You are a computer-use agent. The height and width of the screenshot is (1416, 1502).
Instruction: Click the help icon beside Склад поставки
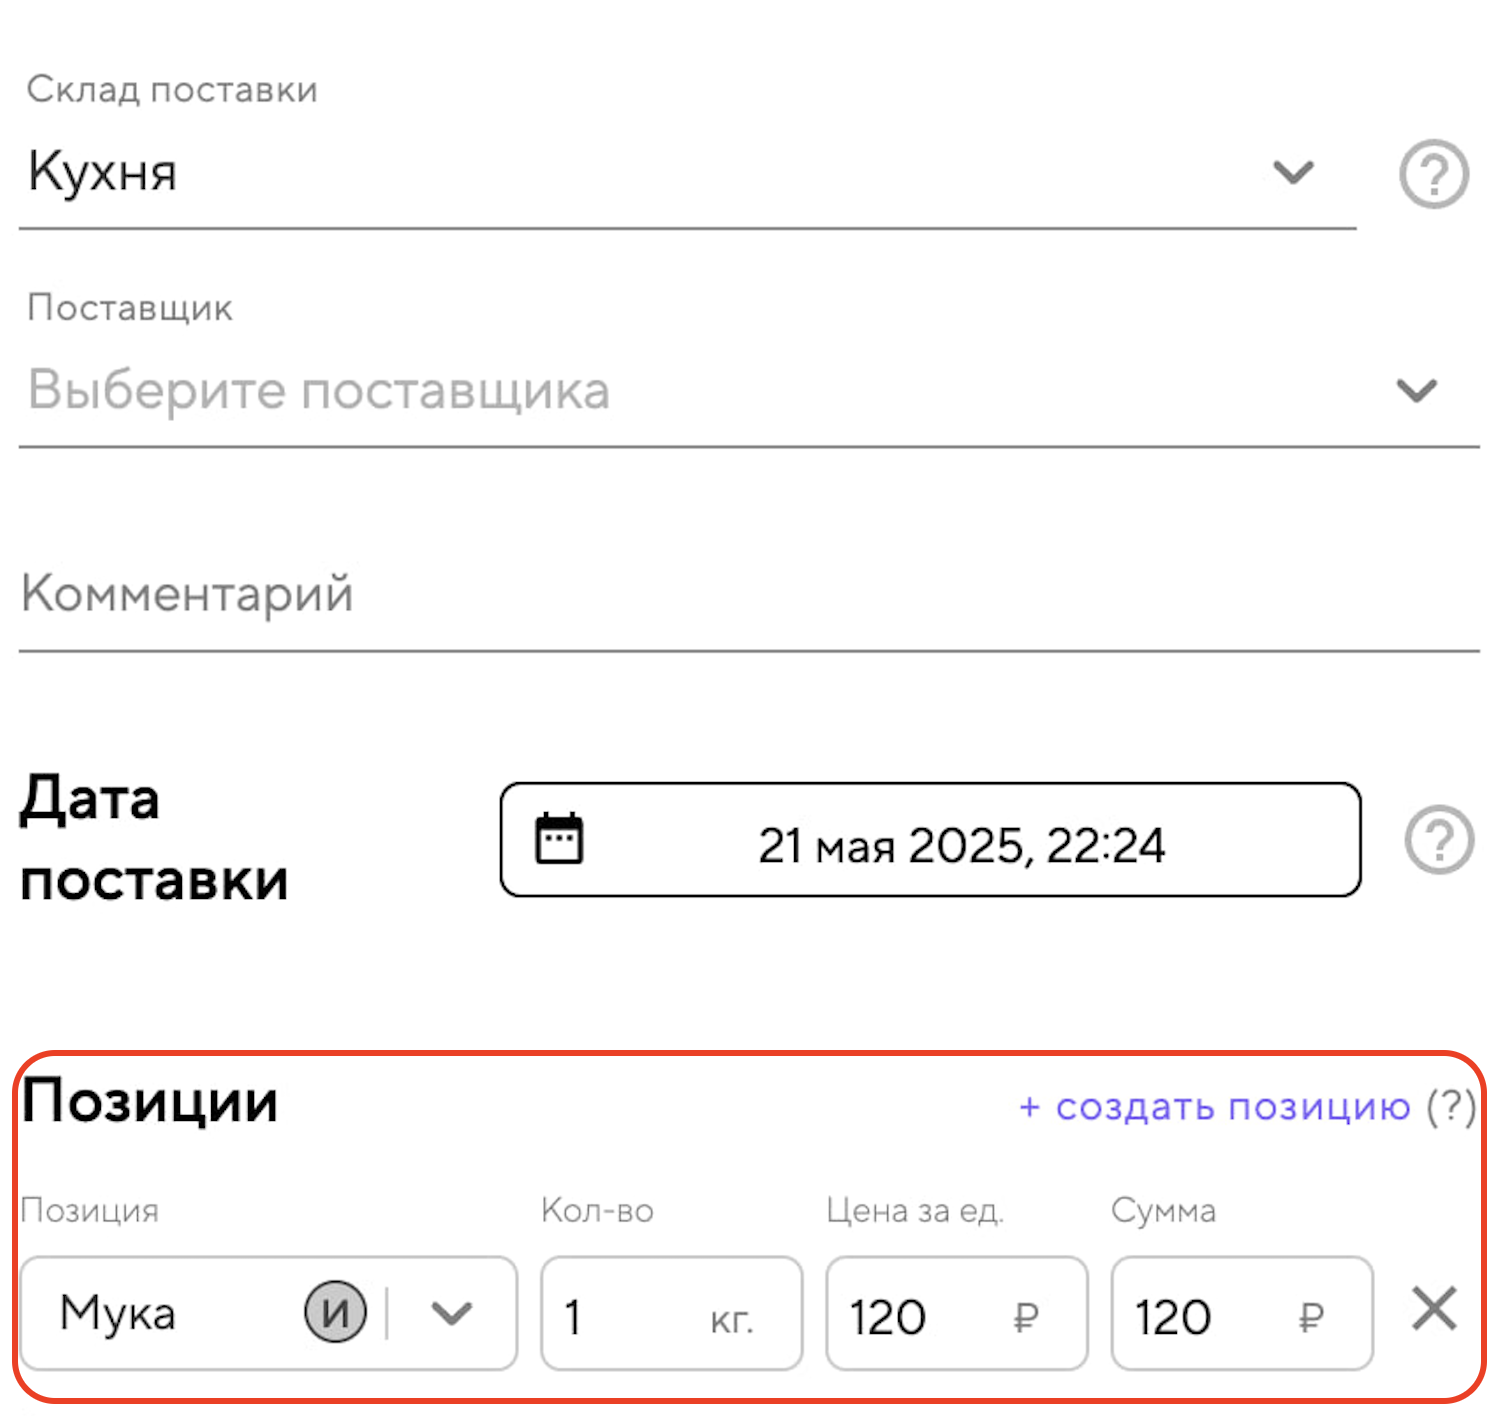pos(1433,174)
